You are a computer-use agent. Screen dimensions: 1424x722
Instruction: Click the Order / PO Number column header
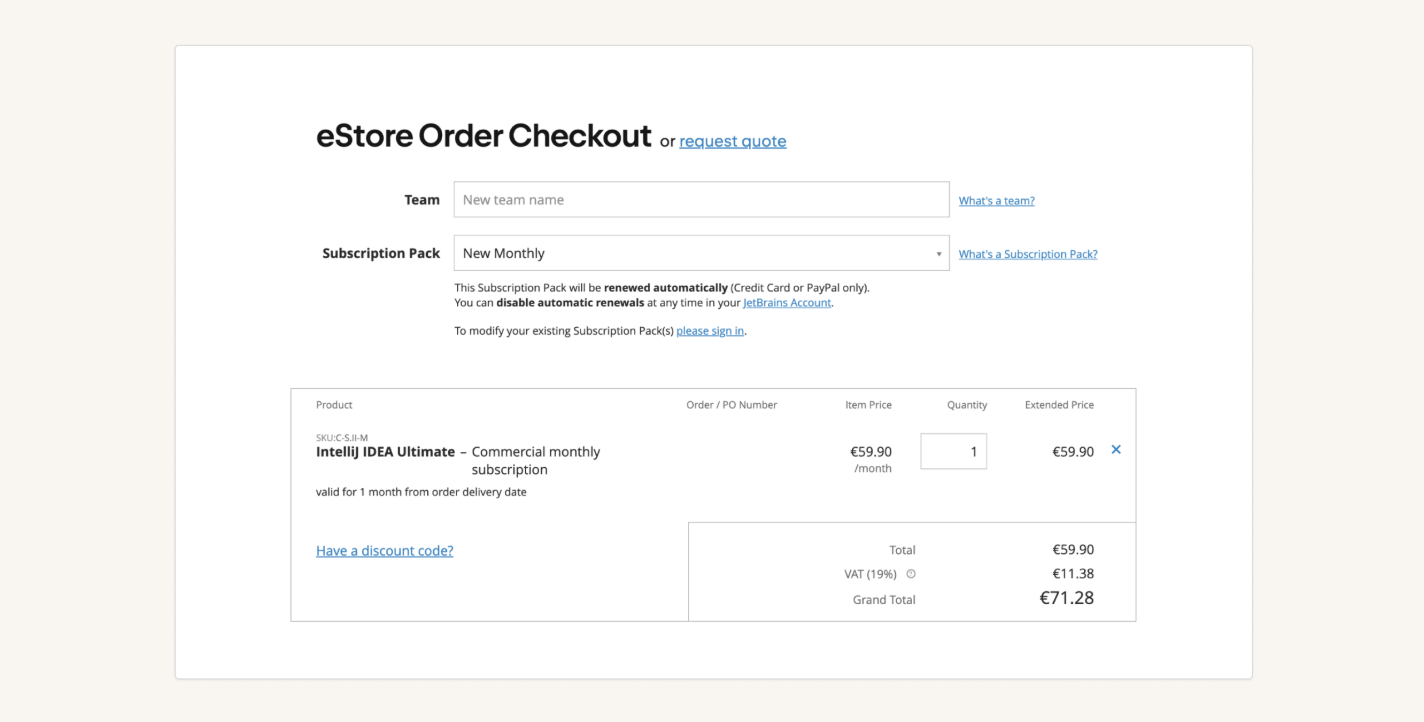731,405
